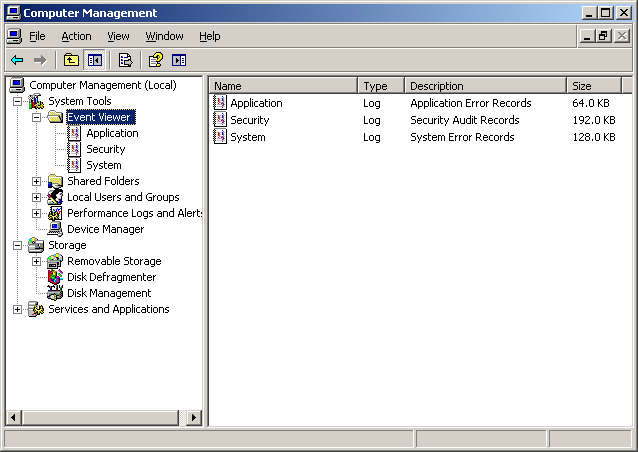Select System log under Event Viewer tree
This screenshot has height=452, width=638.
[103, 165]
